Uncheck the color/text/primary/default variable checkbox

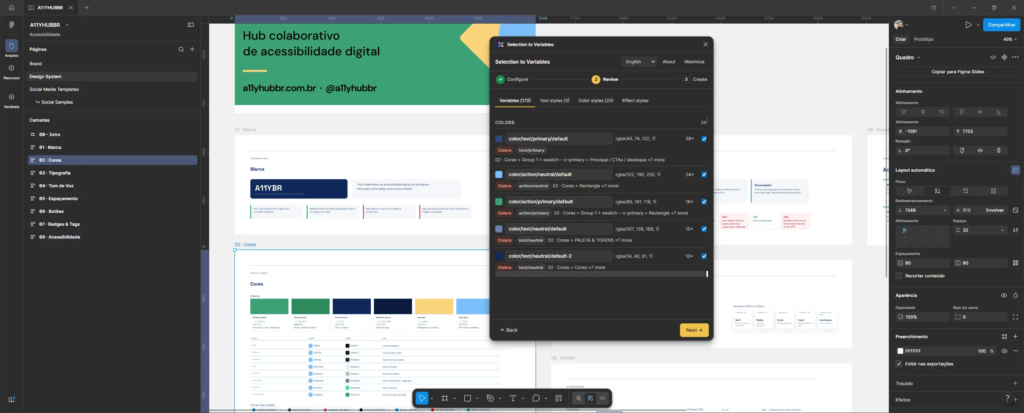pyautogui.click(x=704, y=139)
